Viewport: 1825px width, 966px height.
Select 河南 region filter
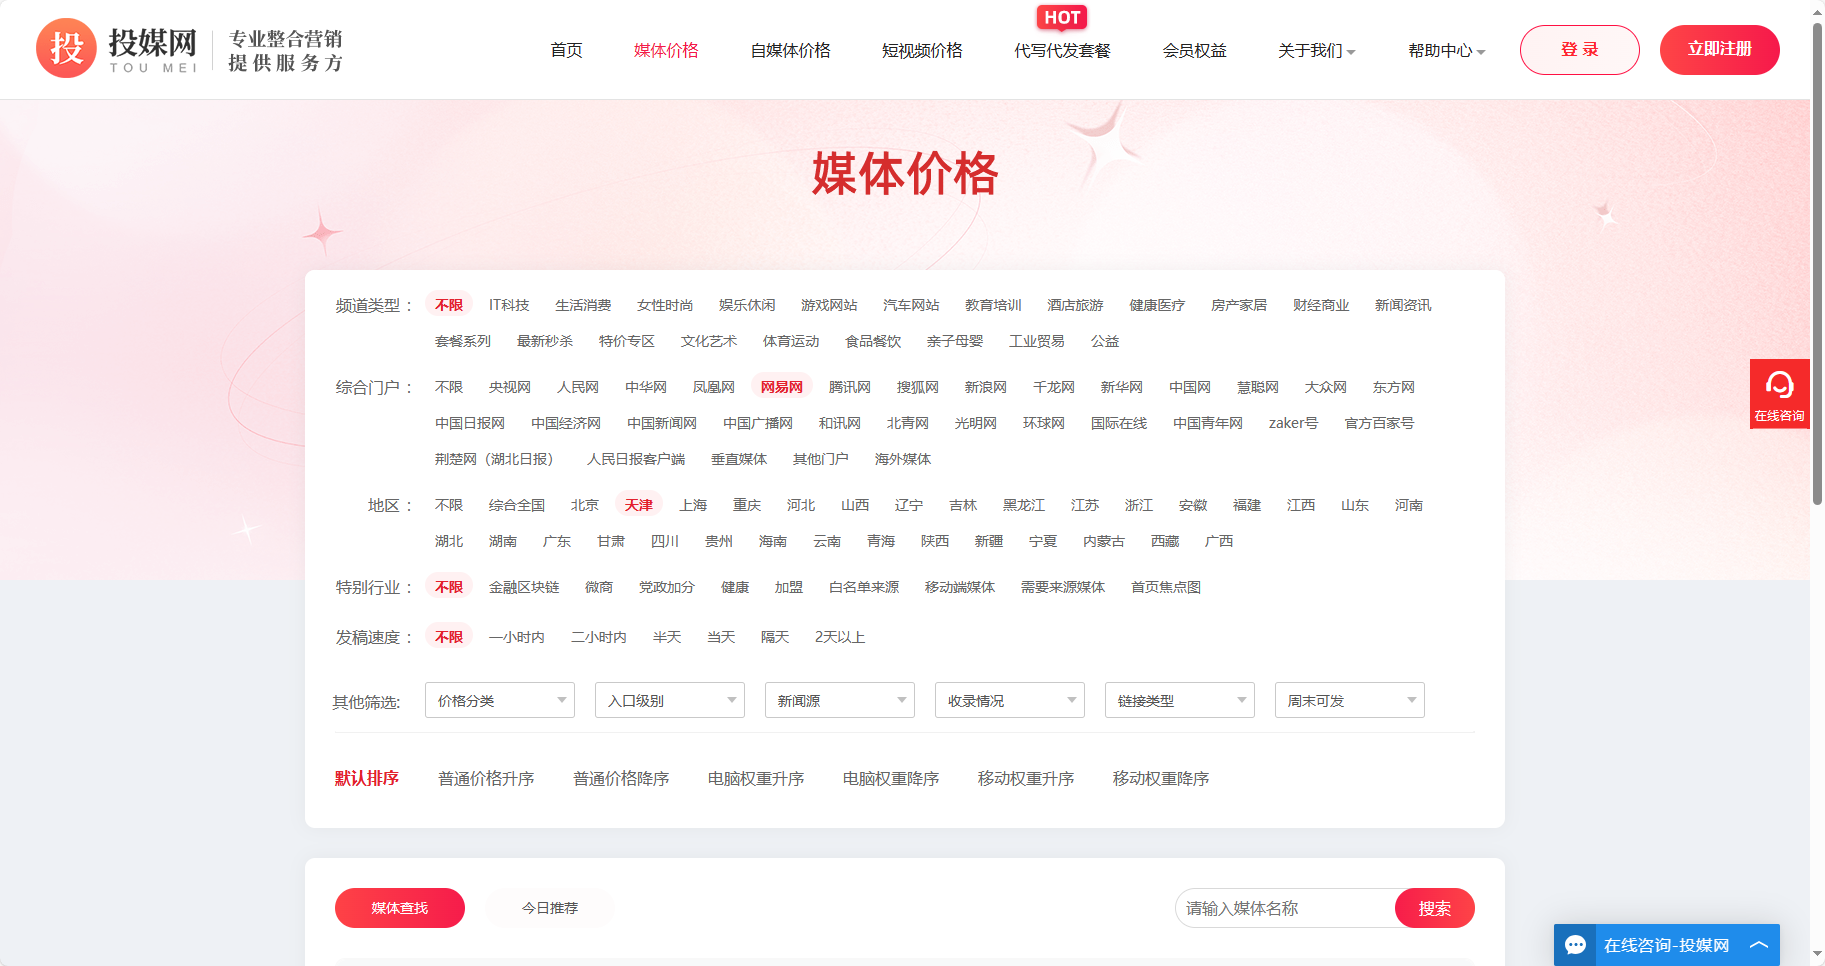point(1408,505)
